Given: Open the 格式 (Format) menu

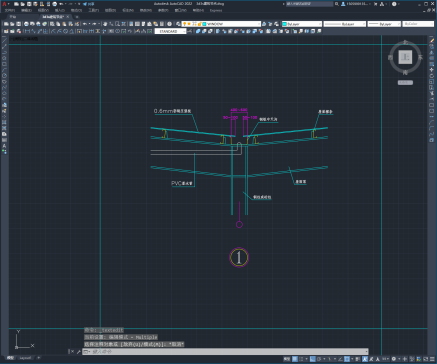Looking at the screenshot, I should point(76,10).
